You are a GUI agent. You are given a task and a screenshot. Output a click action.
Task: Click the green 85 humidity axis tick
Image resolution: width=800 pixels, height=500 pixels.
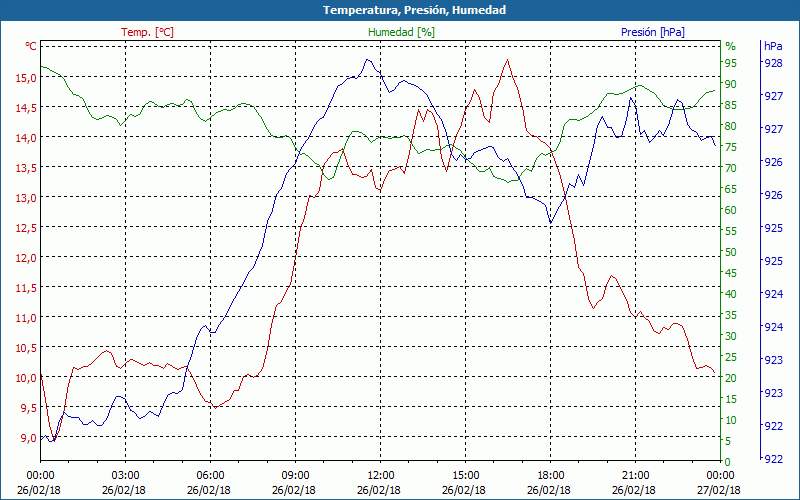point(731,105)
